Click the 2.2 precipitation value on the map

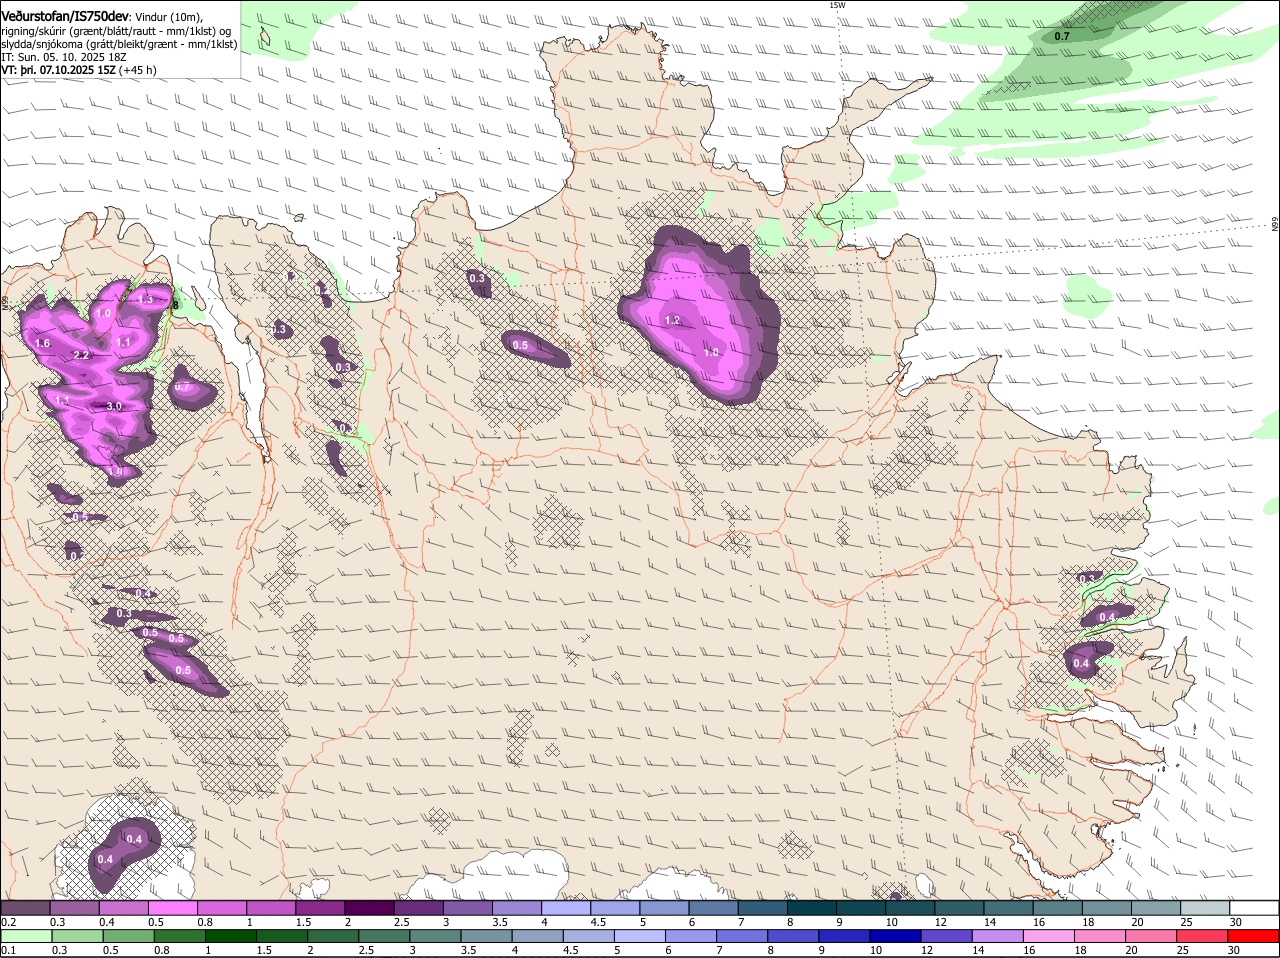click(x=82, y=355)
